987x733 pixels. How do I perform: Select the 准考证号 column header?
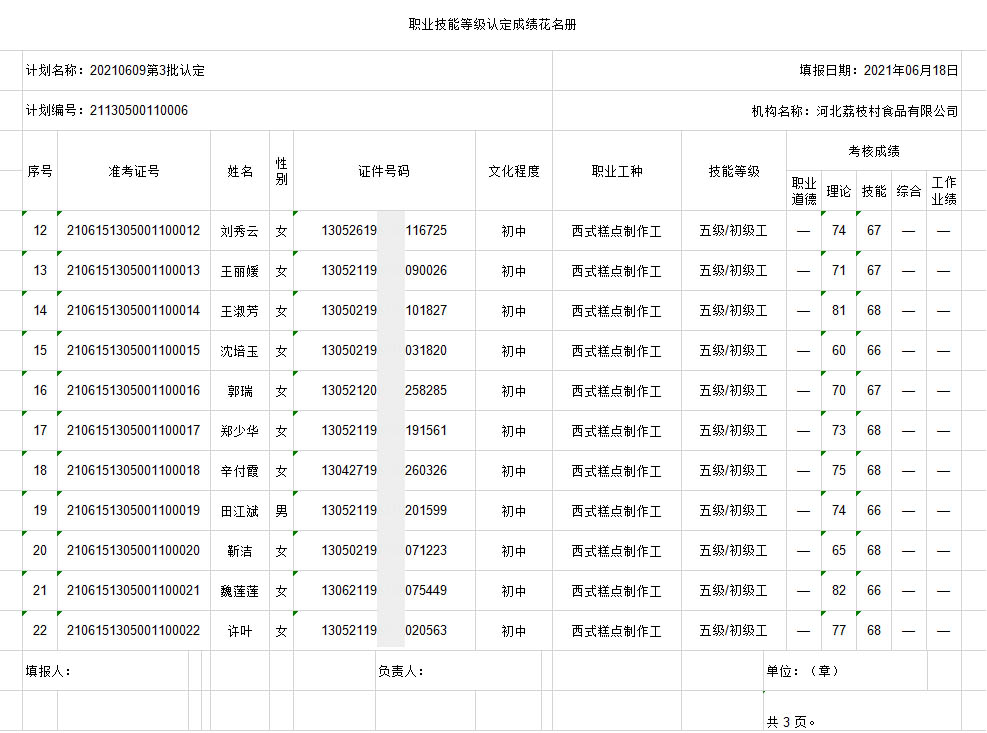pyautogui.click(x=134, y=171)
